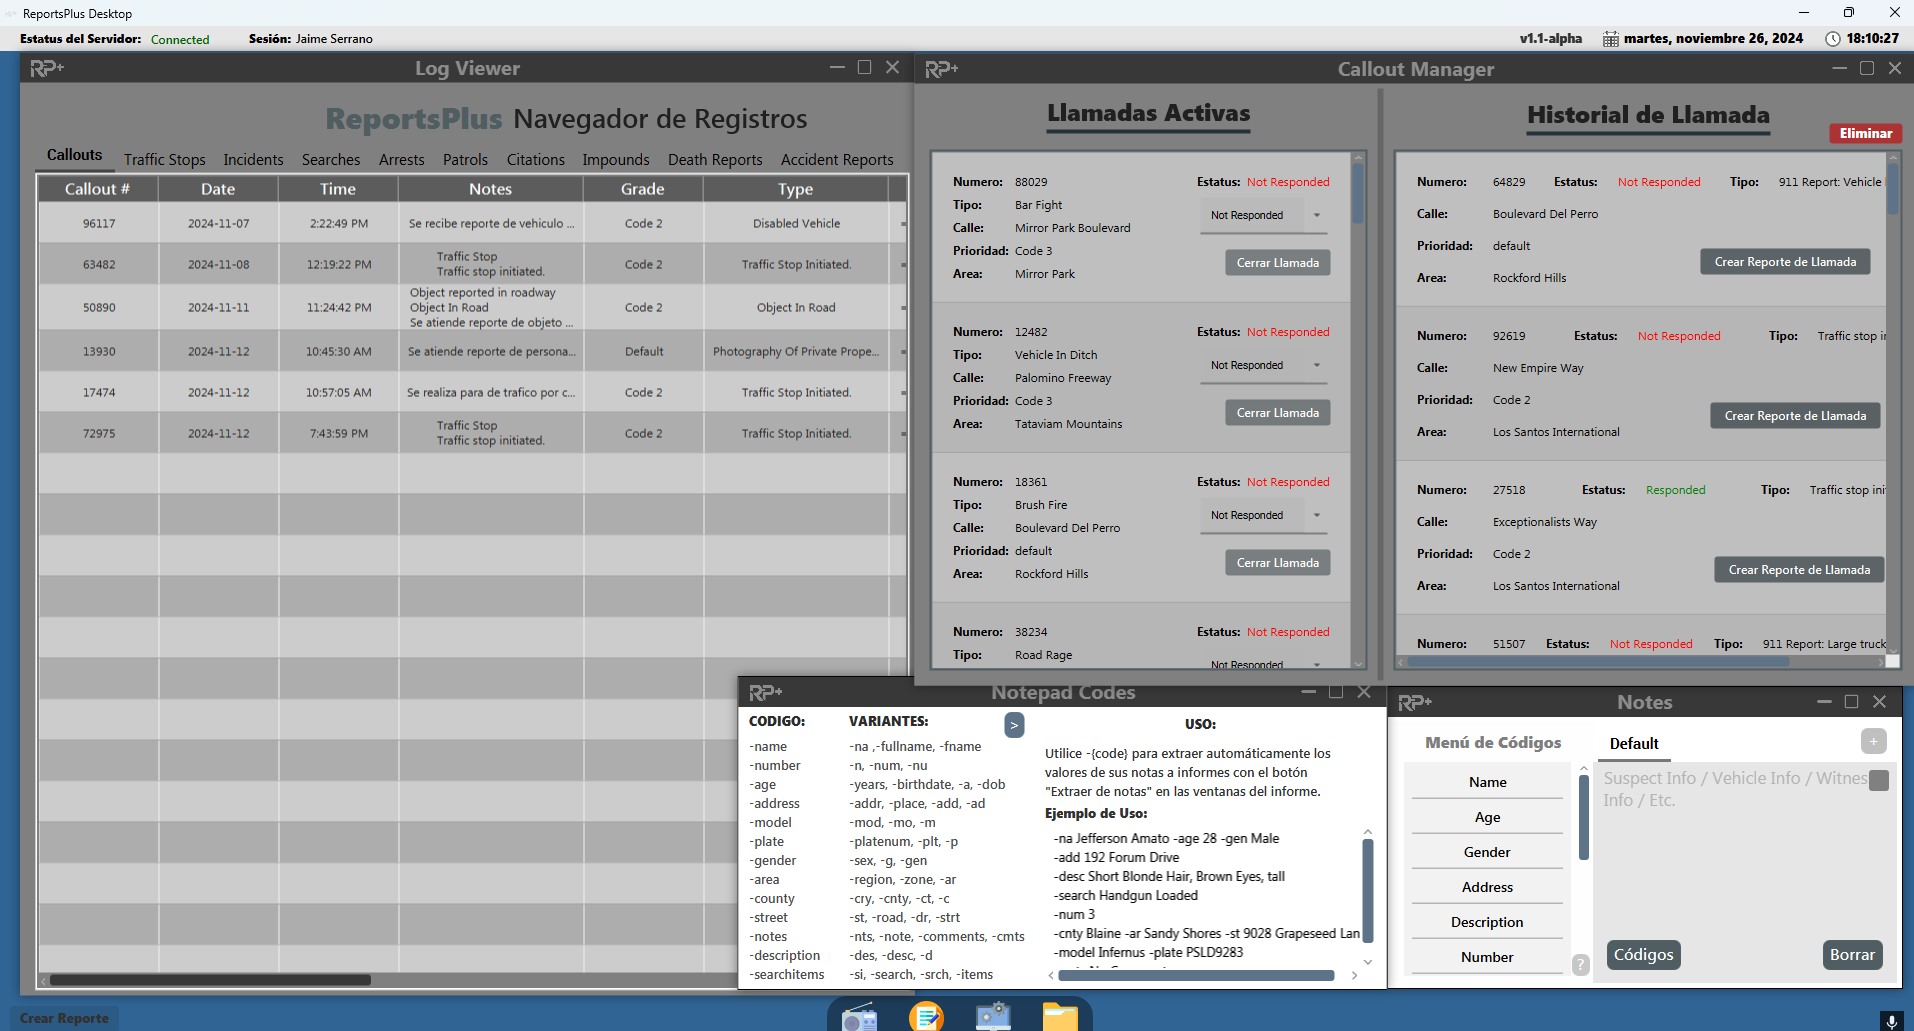1914x1031 pixels.
Task: Add a new notes tab with plus icon
Action: pos(1873,741)
